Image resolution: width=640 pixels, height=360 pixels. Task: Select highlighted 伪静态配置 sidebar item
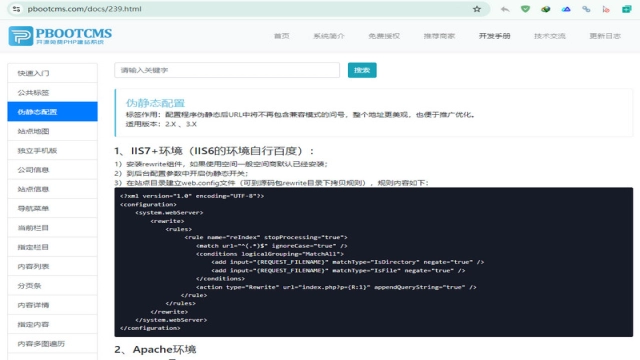click(x=53, y=112)
